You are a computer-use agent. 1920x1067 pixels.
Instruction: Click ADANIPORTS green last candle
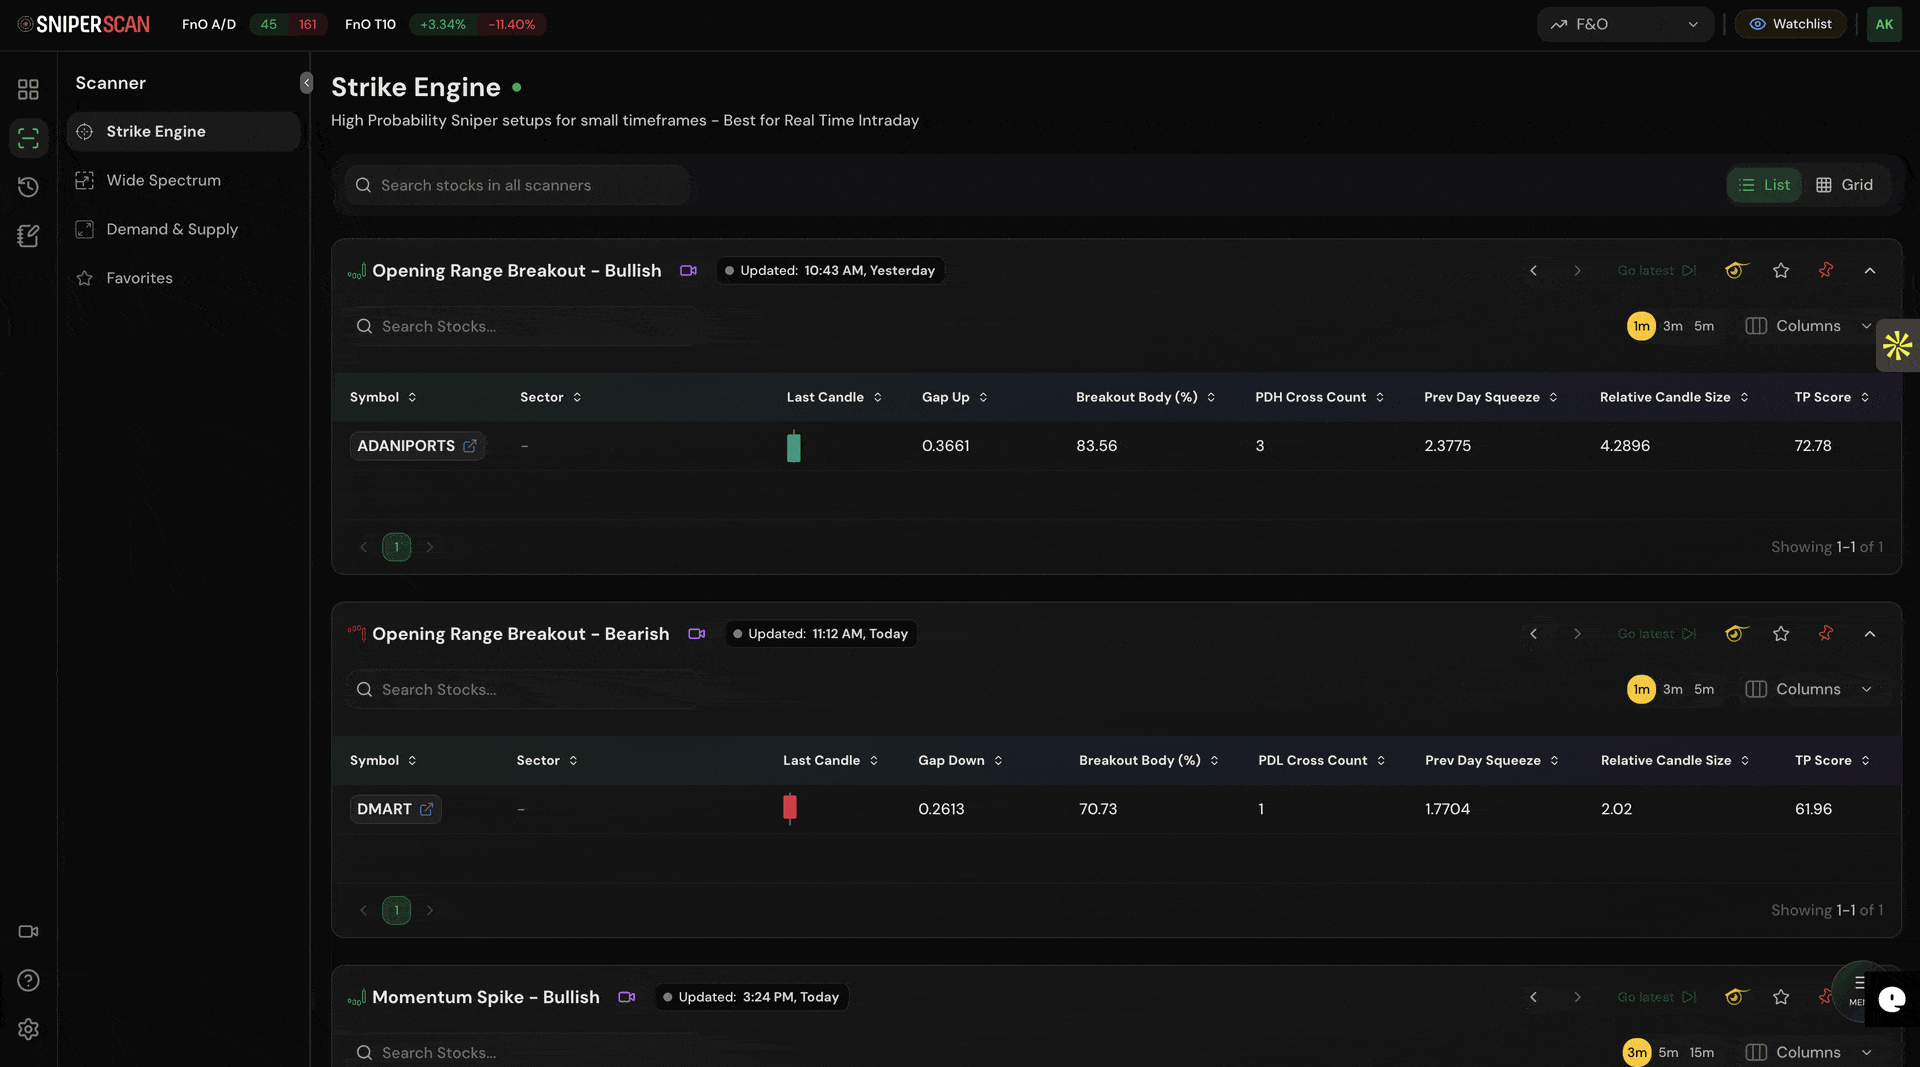(794, 446)
